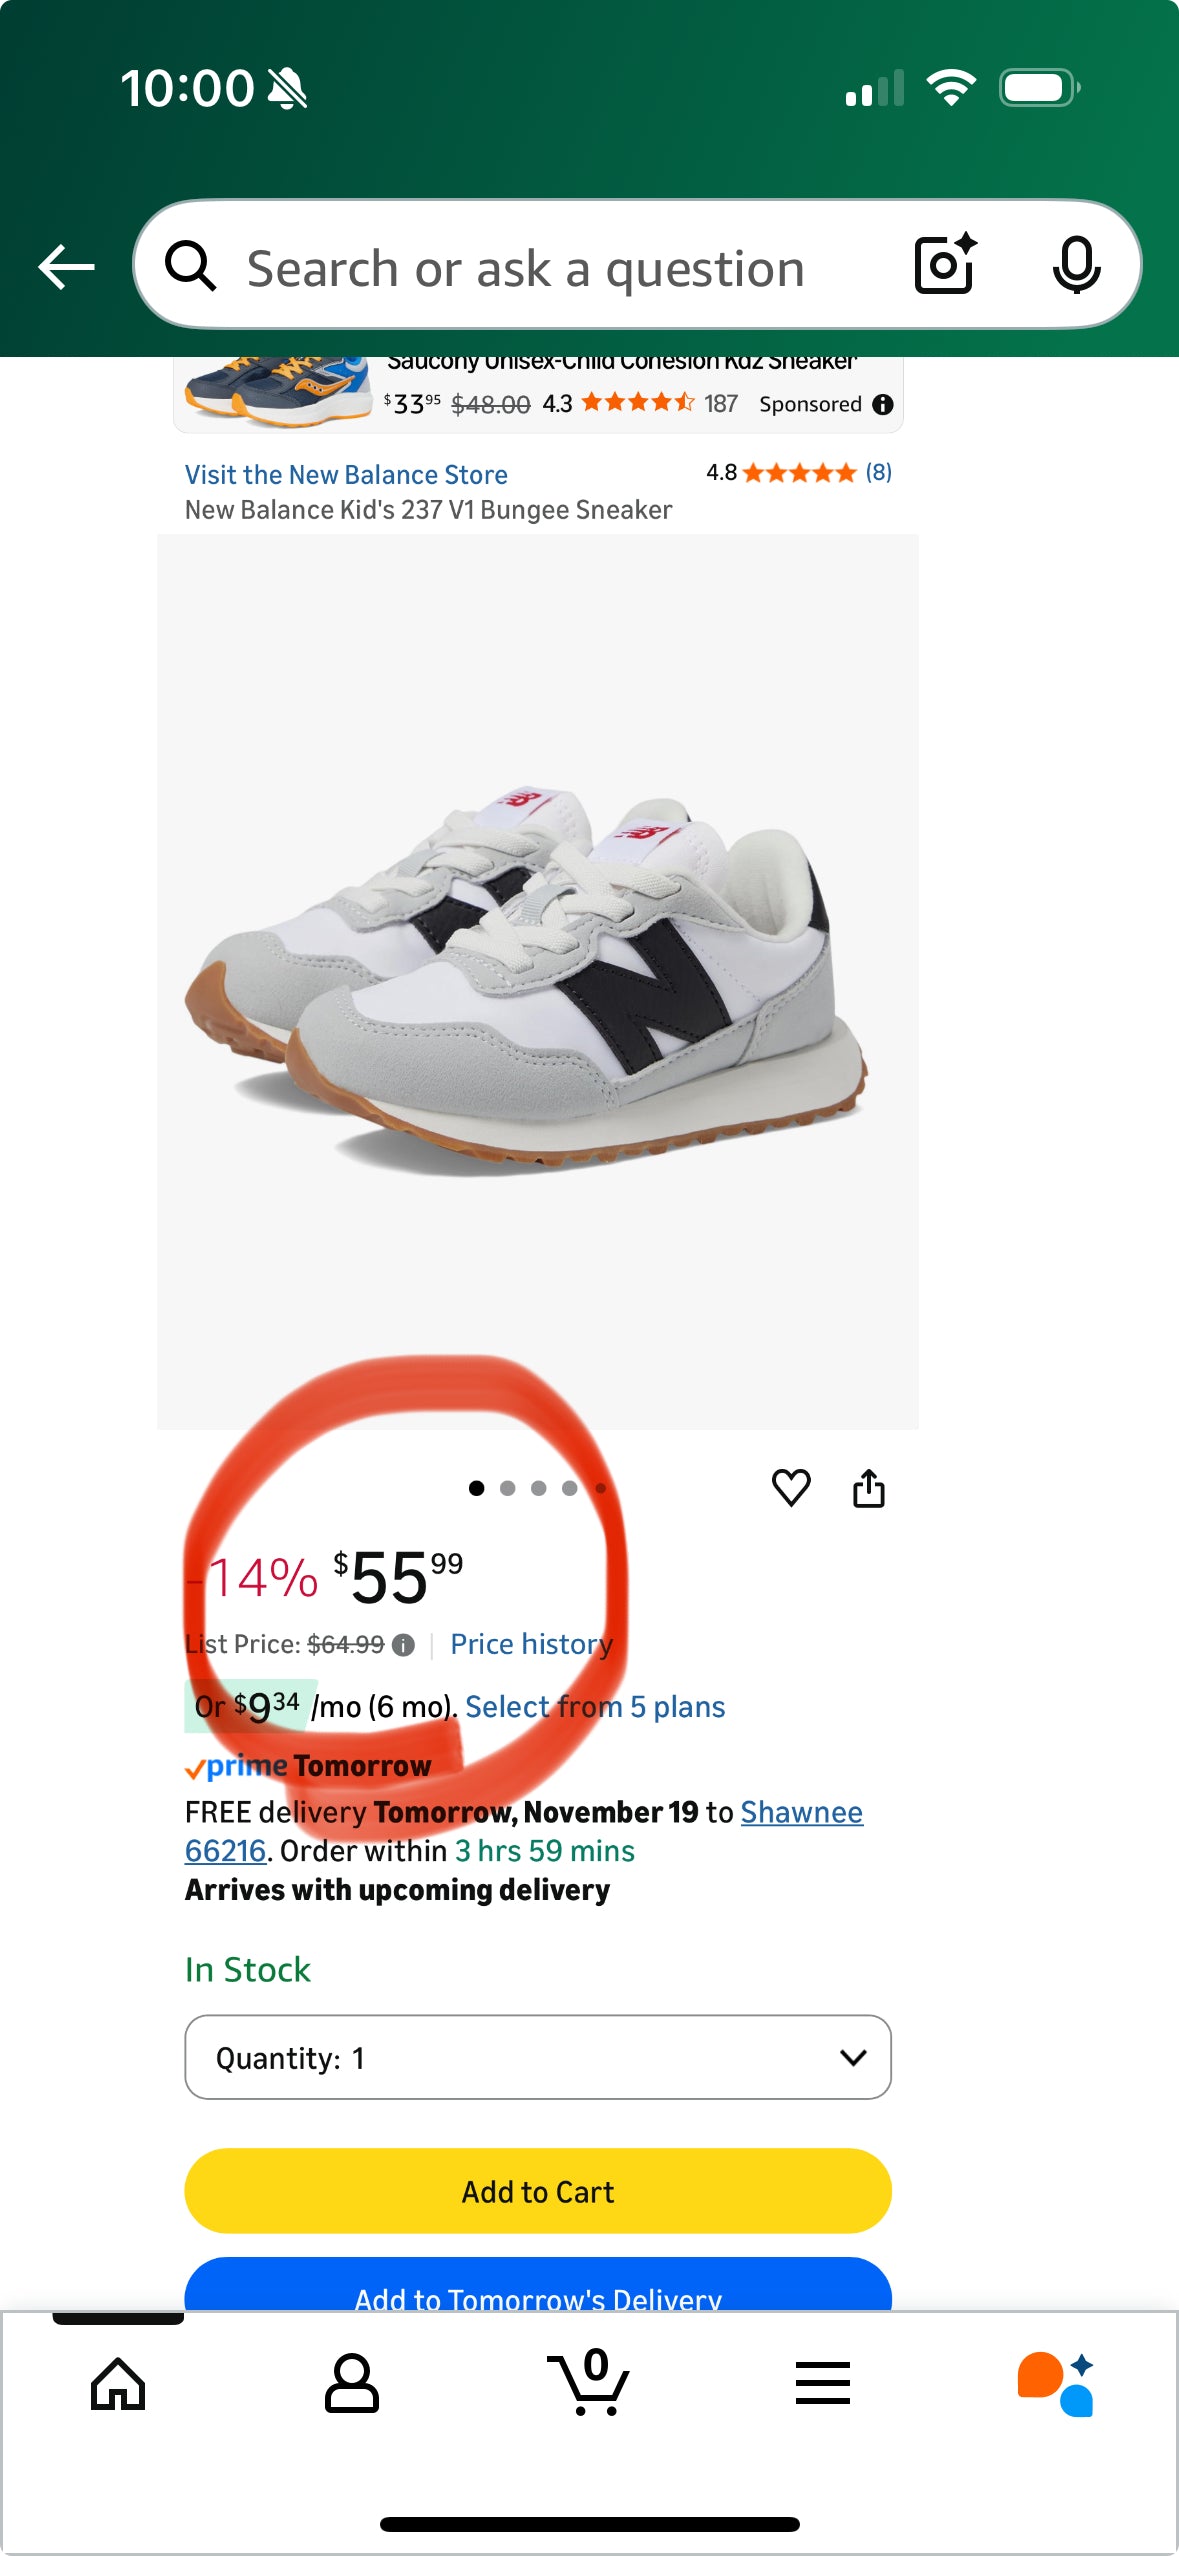Open the hamburger menu icon
This screenshot has width=1179, height=2556.
(823, 2384)
